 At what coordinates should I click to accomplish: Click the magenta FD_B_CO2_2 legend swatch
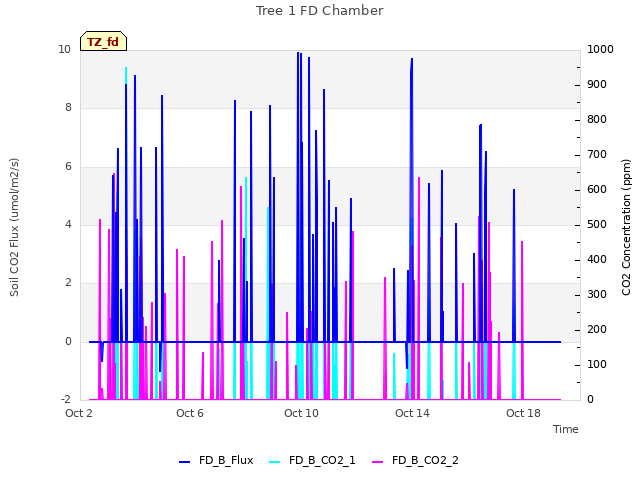(x=378, y=462)
